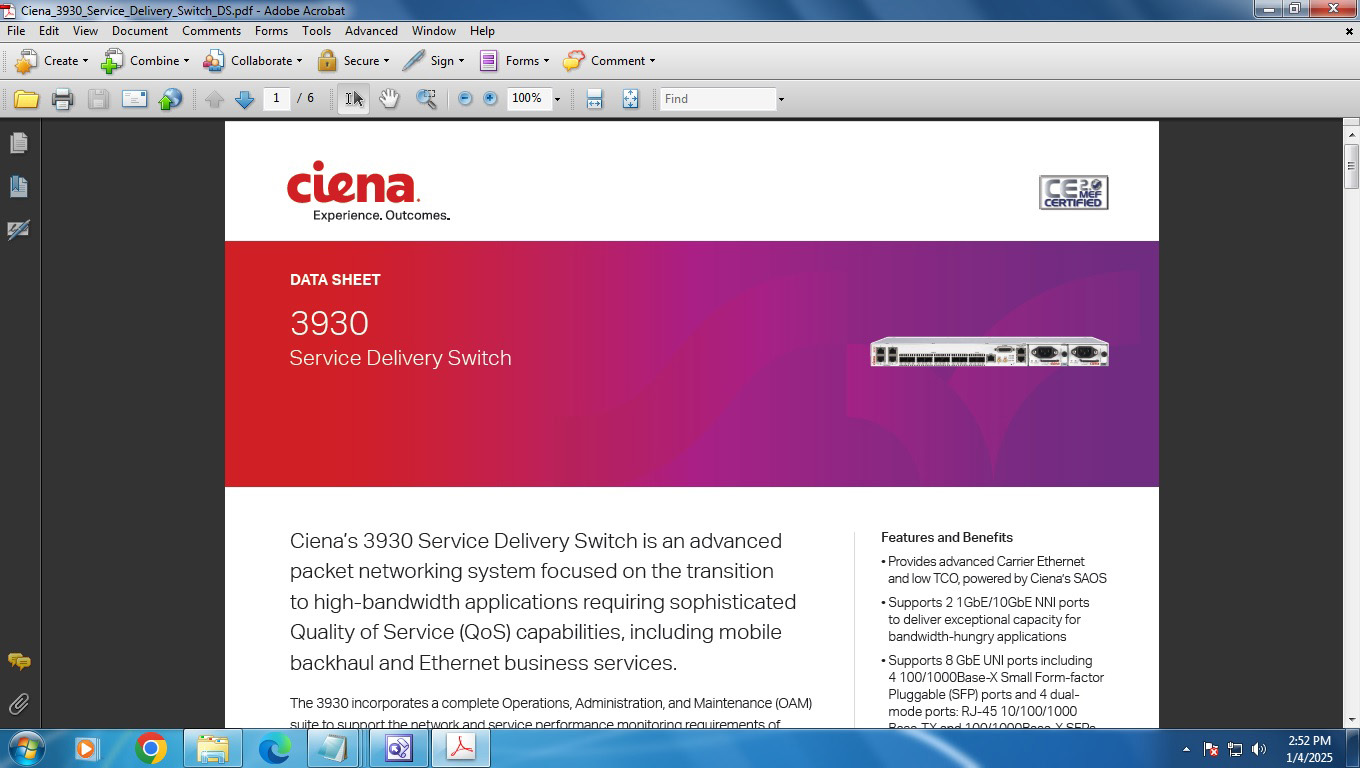This screenshot has height=768, width=1360.
Task: Expand the Comment toolbar menu
Action: 609,61
